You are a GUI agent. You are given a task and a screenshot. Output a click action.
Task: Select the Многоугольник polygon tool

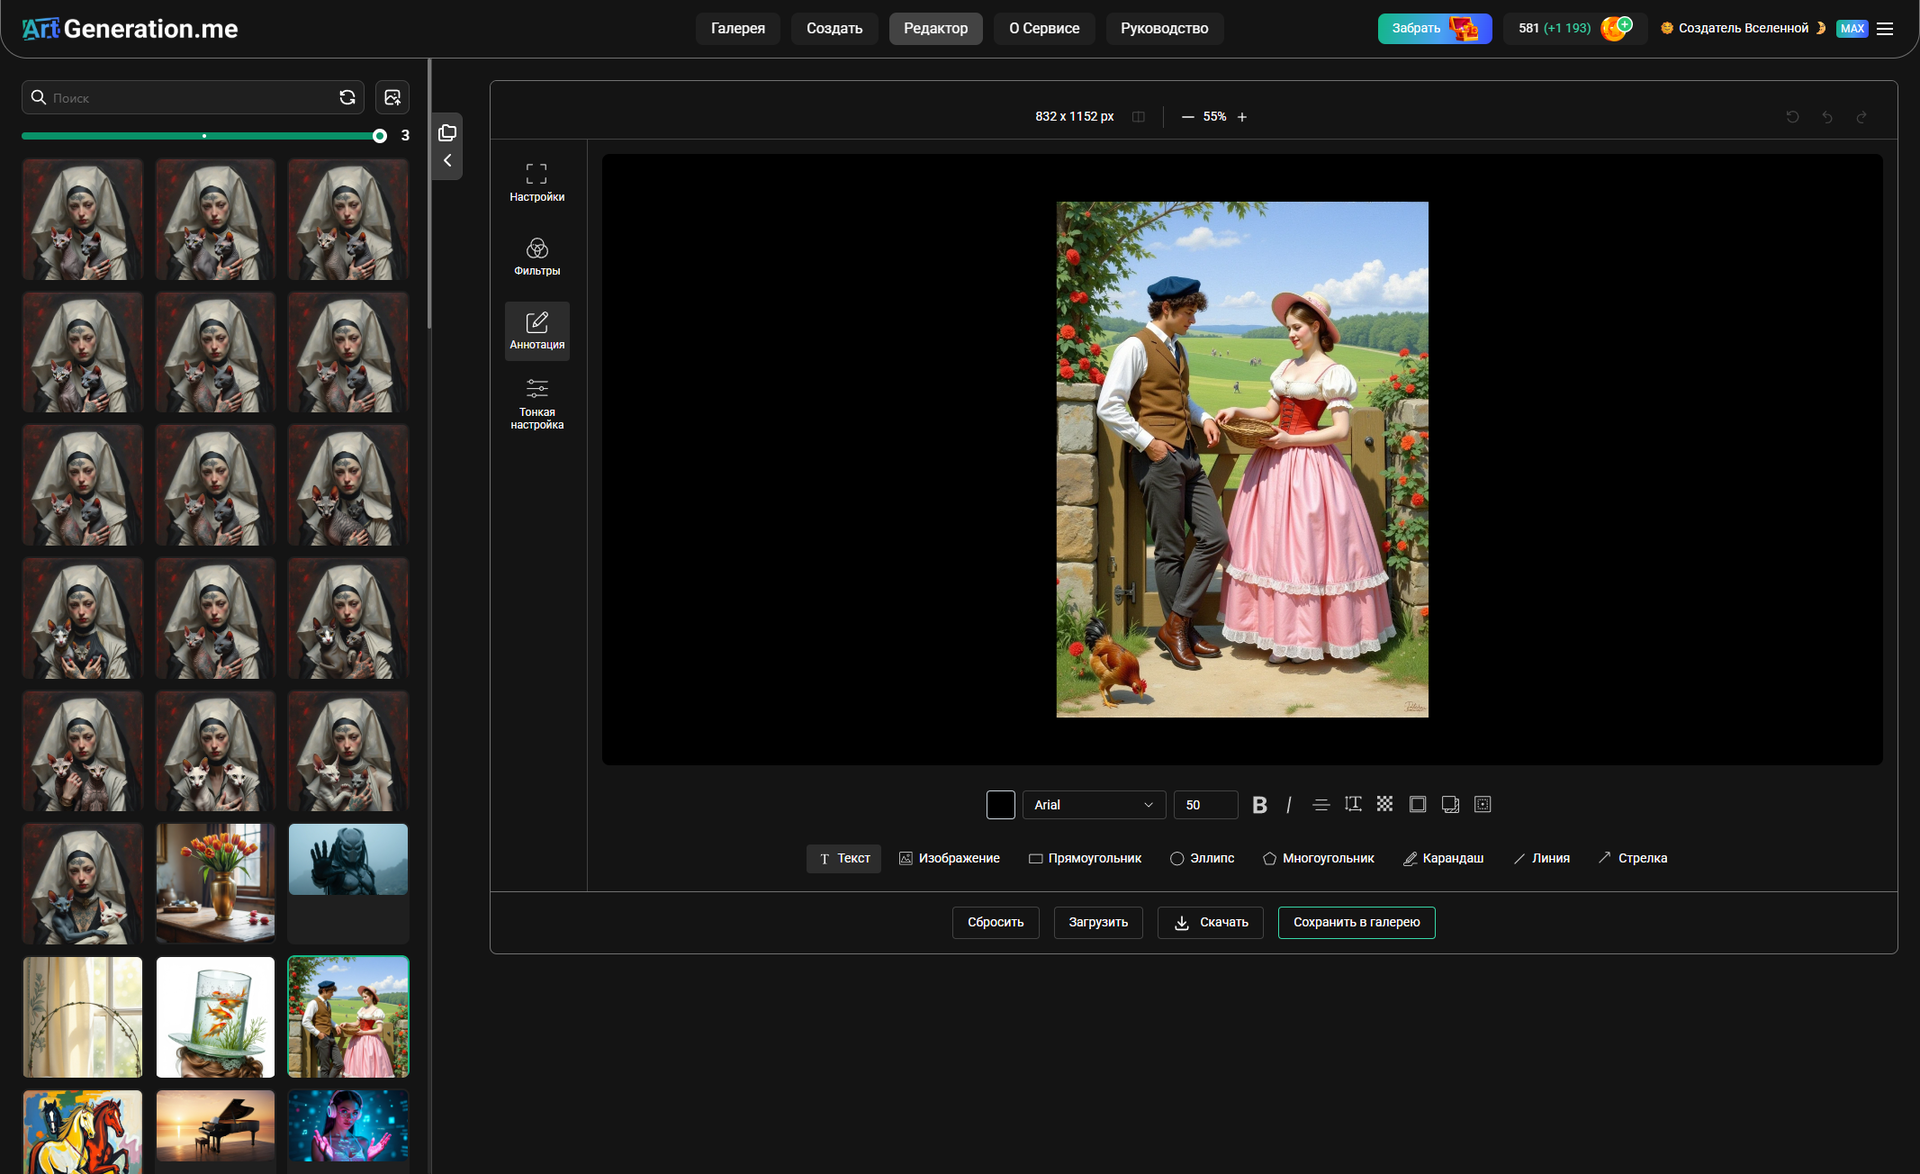coord(1318,859)
